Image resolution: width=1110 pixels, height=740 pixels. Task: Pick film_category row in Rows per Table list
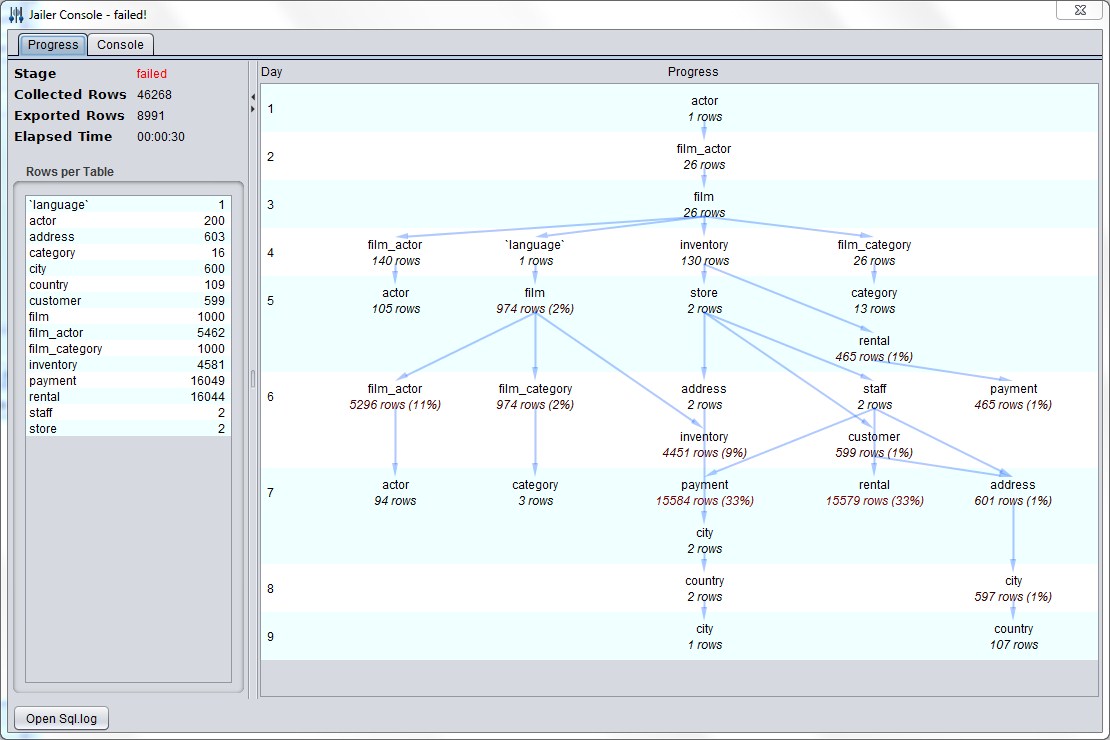coord(127,349)
